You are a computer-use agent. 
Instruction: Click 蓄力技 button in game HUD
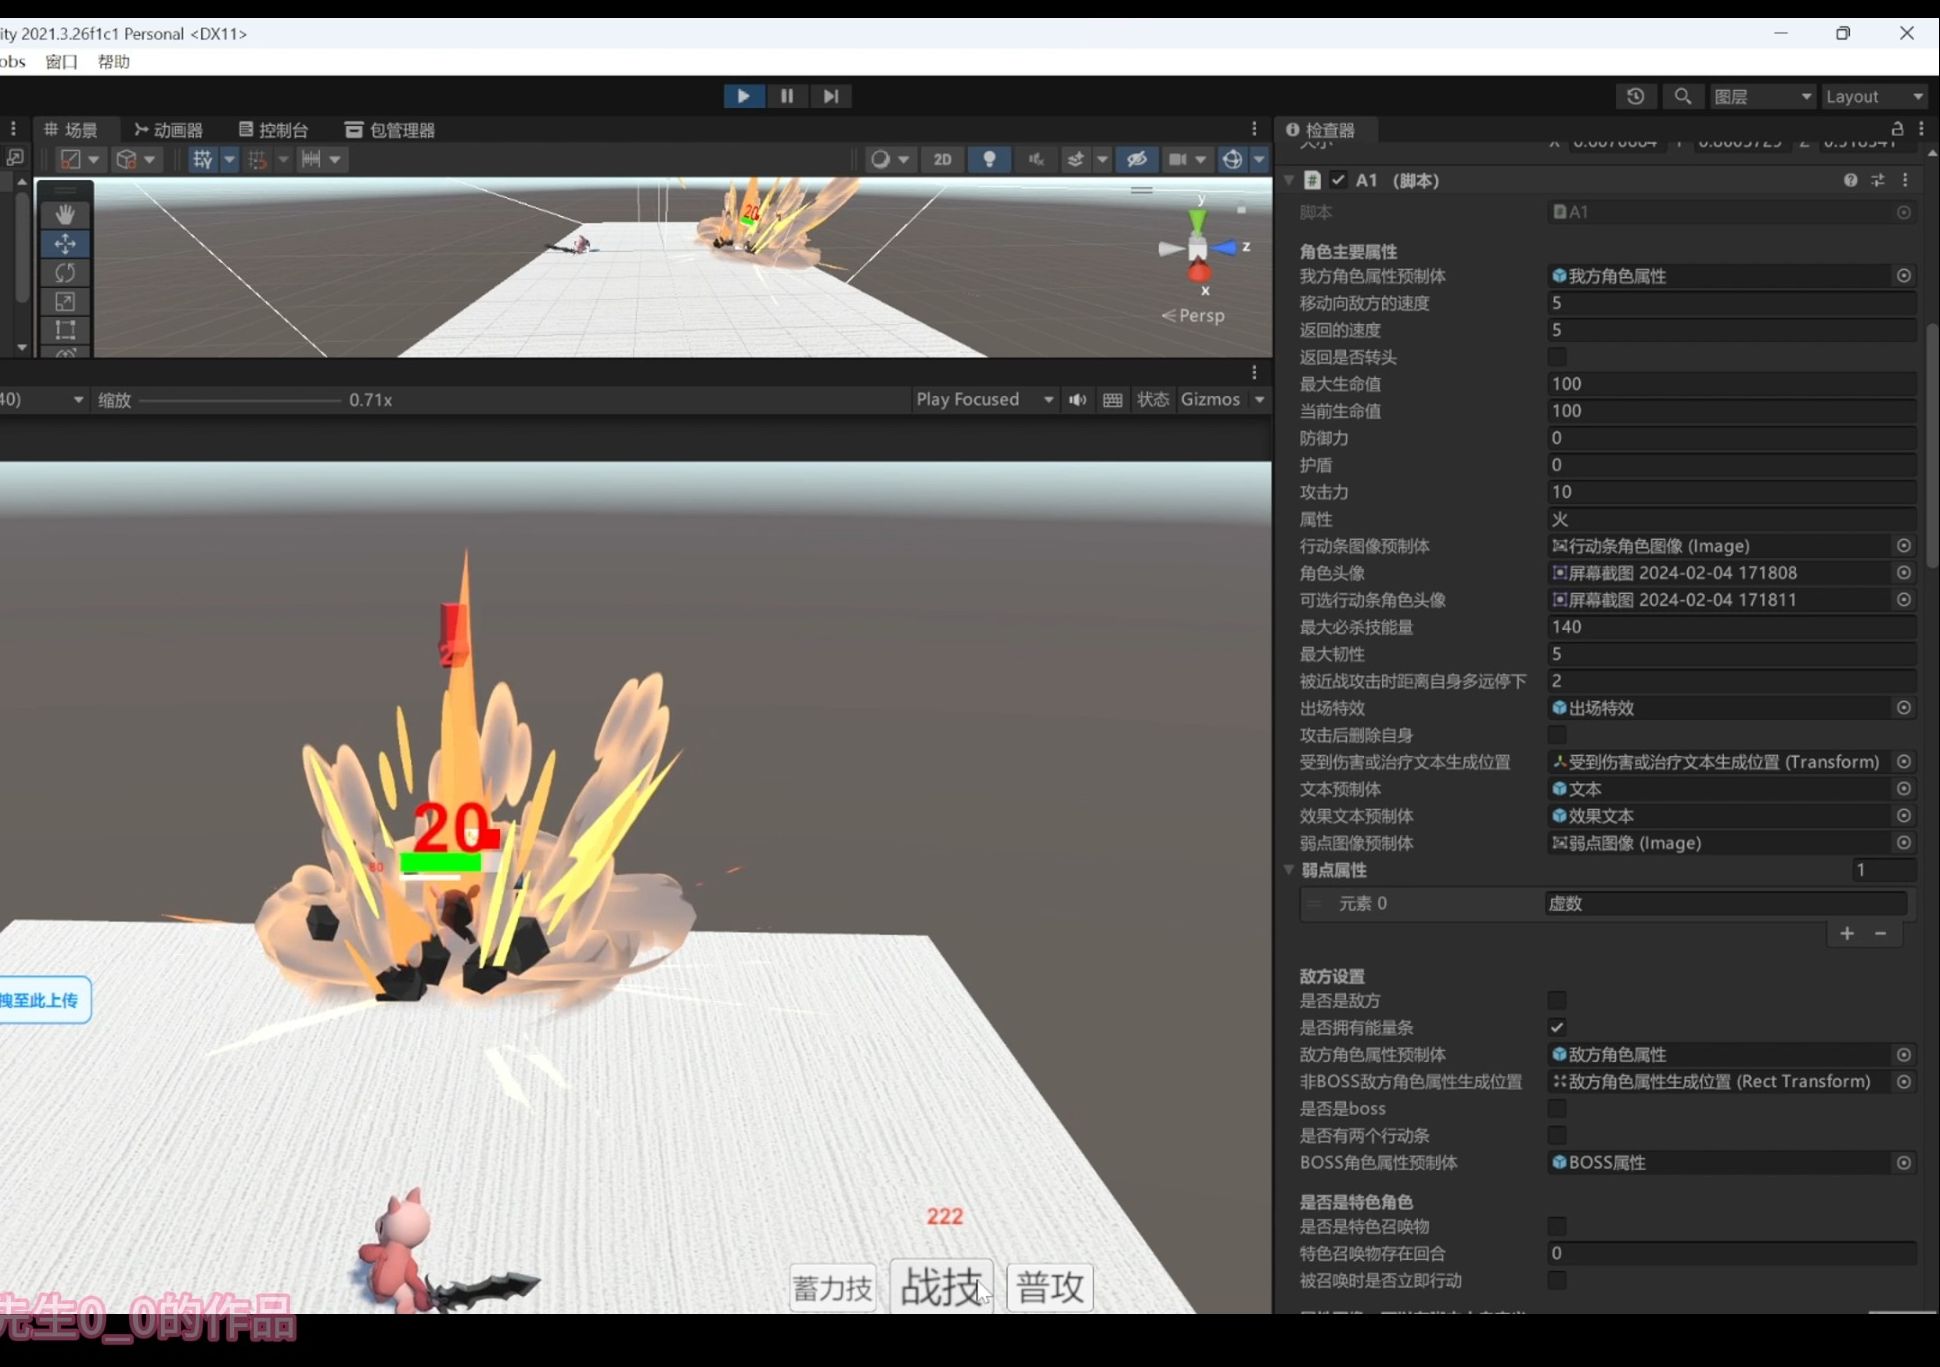pos(834,1287)
